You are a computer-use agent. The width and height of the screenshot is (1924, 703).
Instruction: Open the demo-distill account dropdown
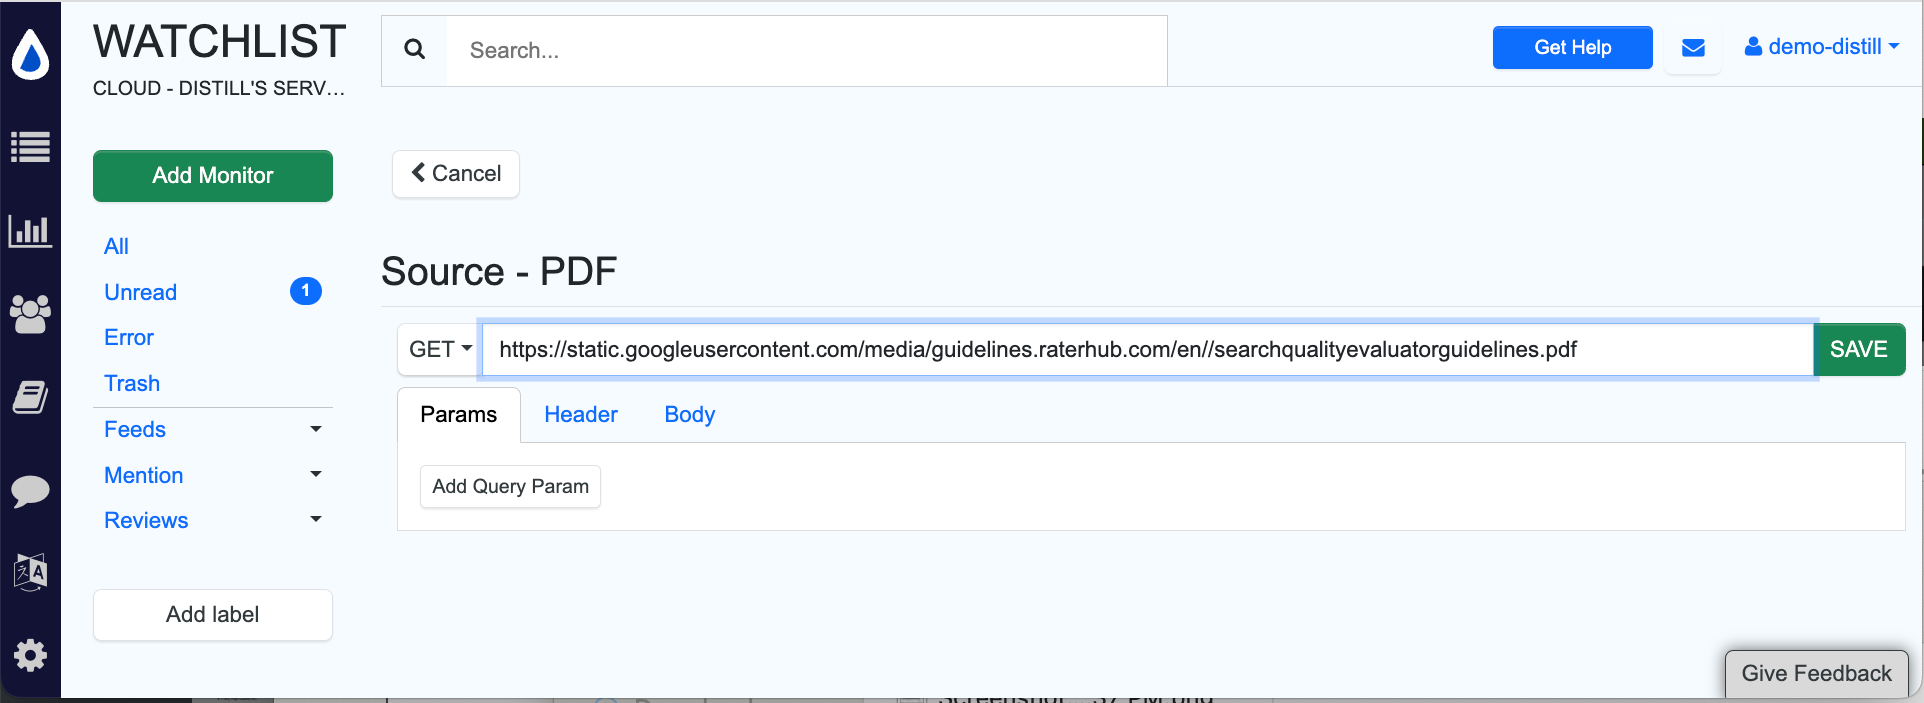click(1822, 47)
